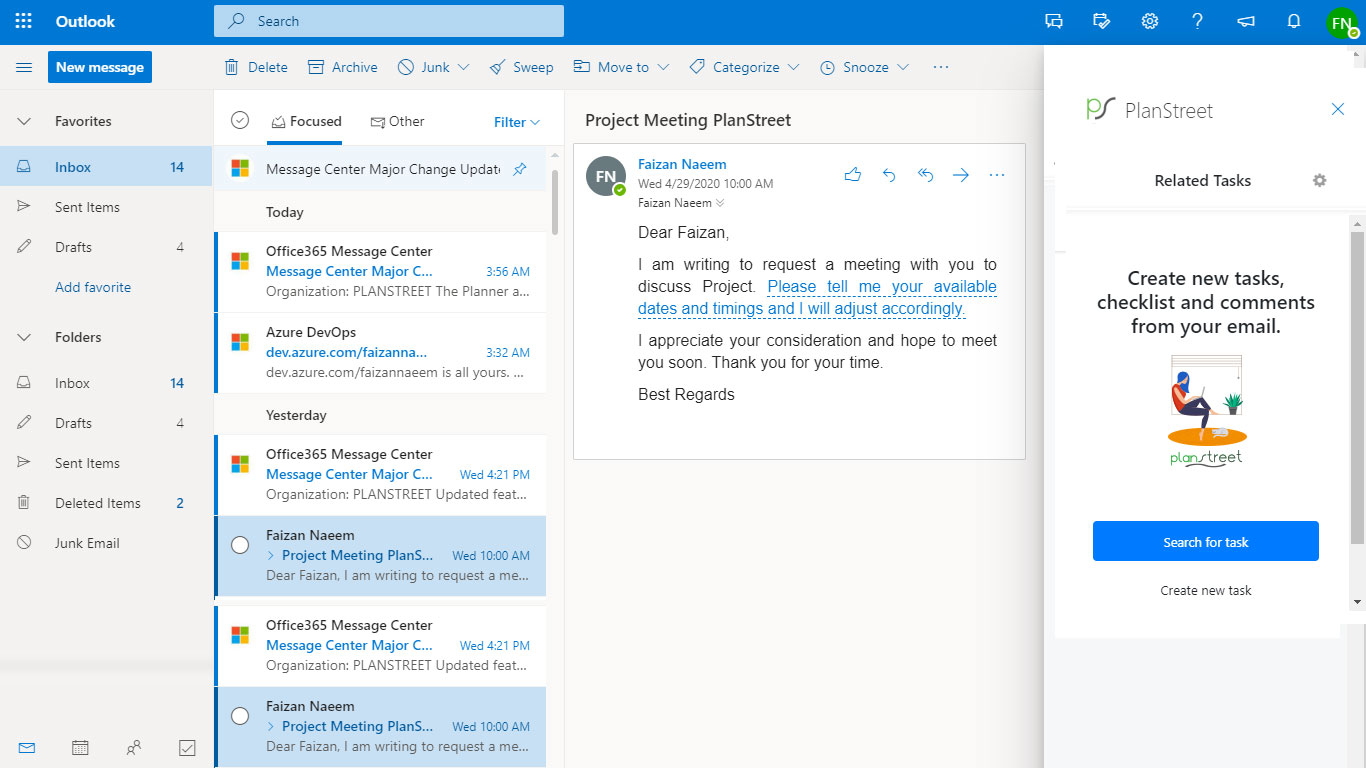
Task: Open the My Day calendar check icon
Action: [1102, 21]
